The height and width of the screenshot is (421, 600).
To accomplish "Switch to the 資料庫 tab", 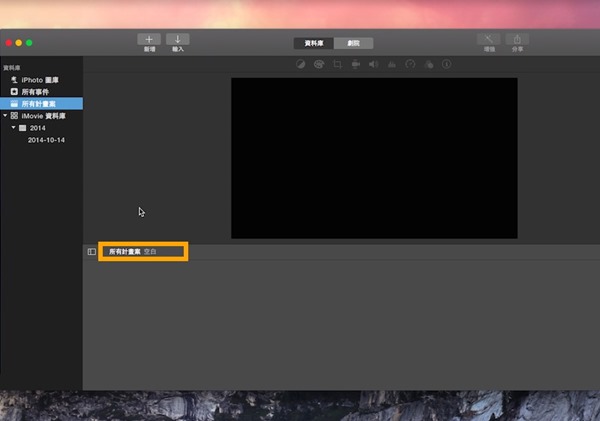I will pos(313,43).
